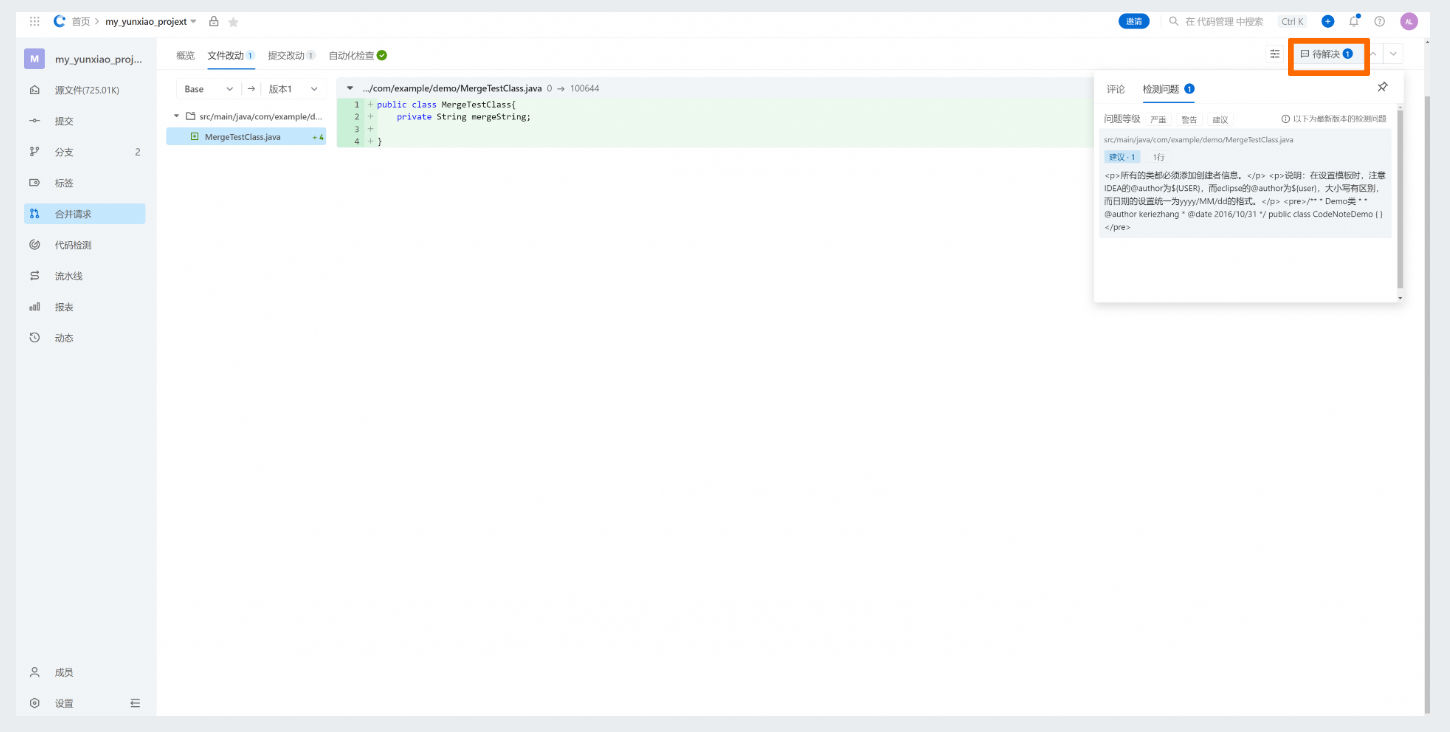Switch to the 提交改动 tab

click(x=292, y=55)
